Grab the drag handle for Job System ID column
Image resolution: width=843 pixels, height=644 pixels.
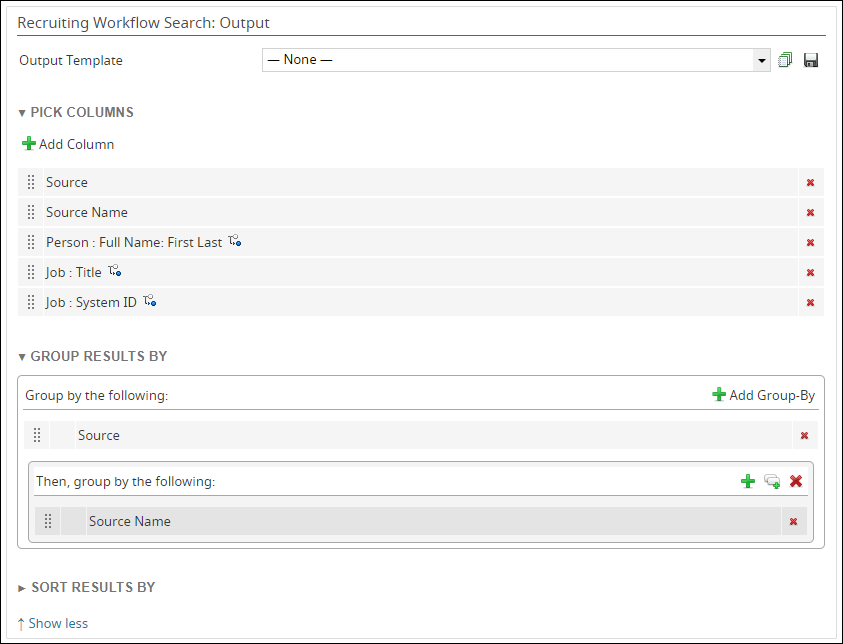[31, 302]
